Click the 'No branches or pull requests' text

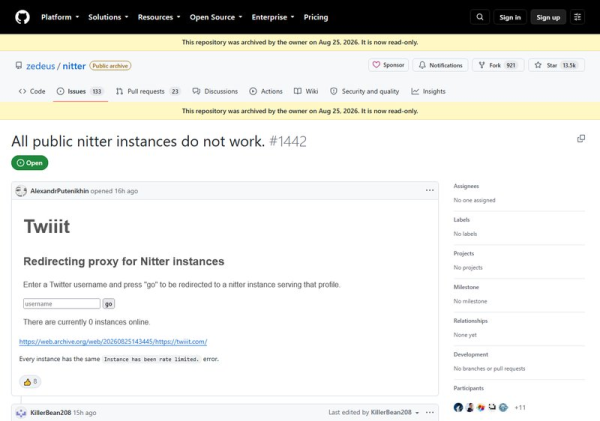[489, 369]
